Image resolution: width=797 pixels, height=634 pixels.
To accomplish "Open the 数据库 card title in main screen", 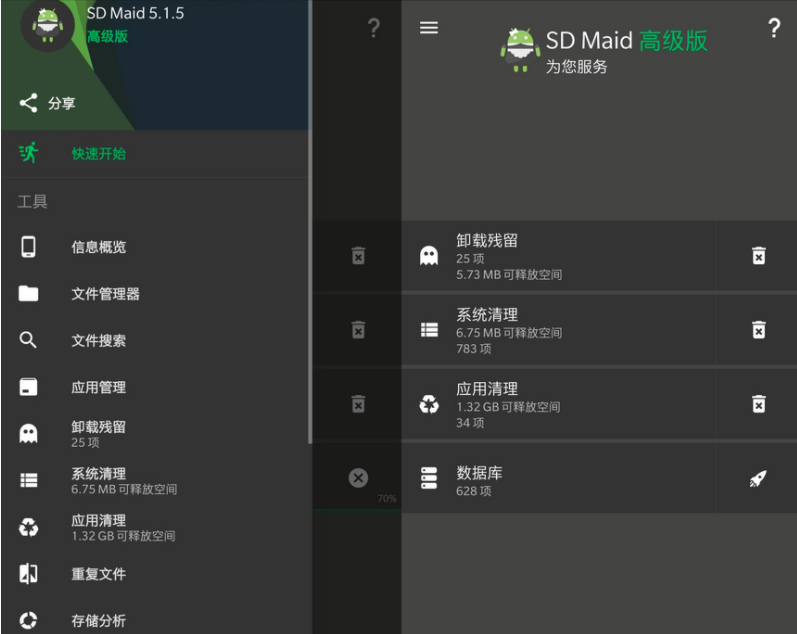I will [479, 472].
